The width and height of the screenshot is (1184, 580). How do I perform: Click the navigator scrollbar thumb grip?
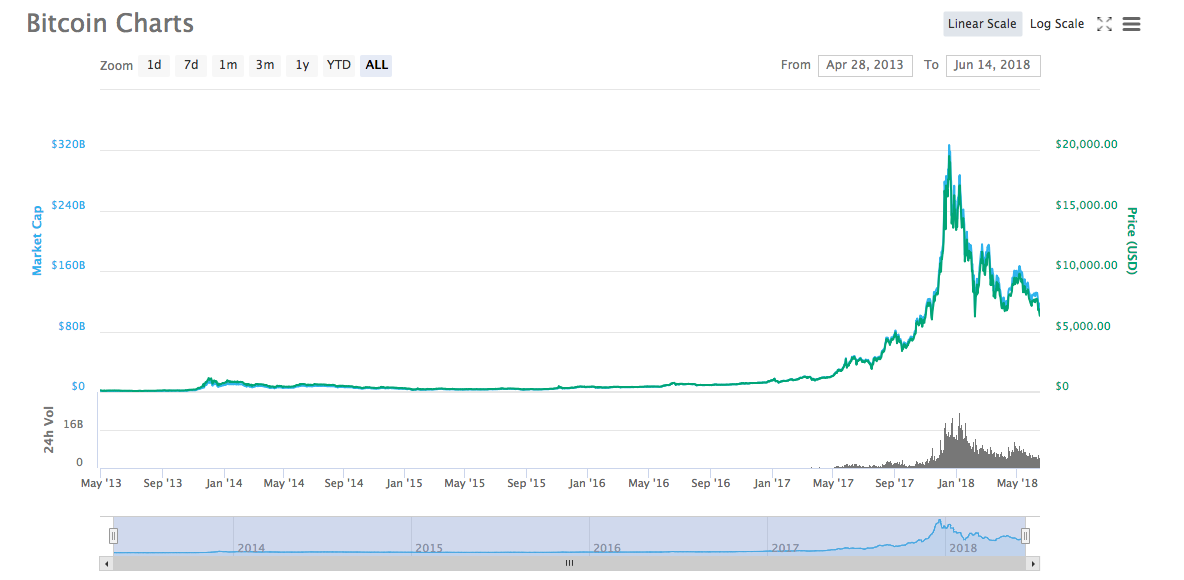point(569,563)
